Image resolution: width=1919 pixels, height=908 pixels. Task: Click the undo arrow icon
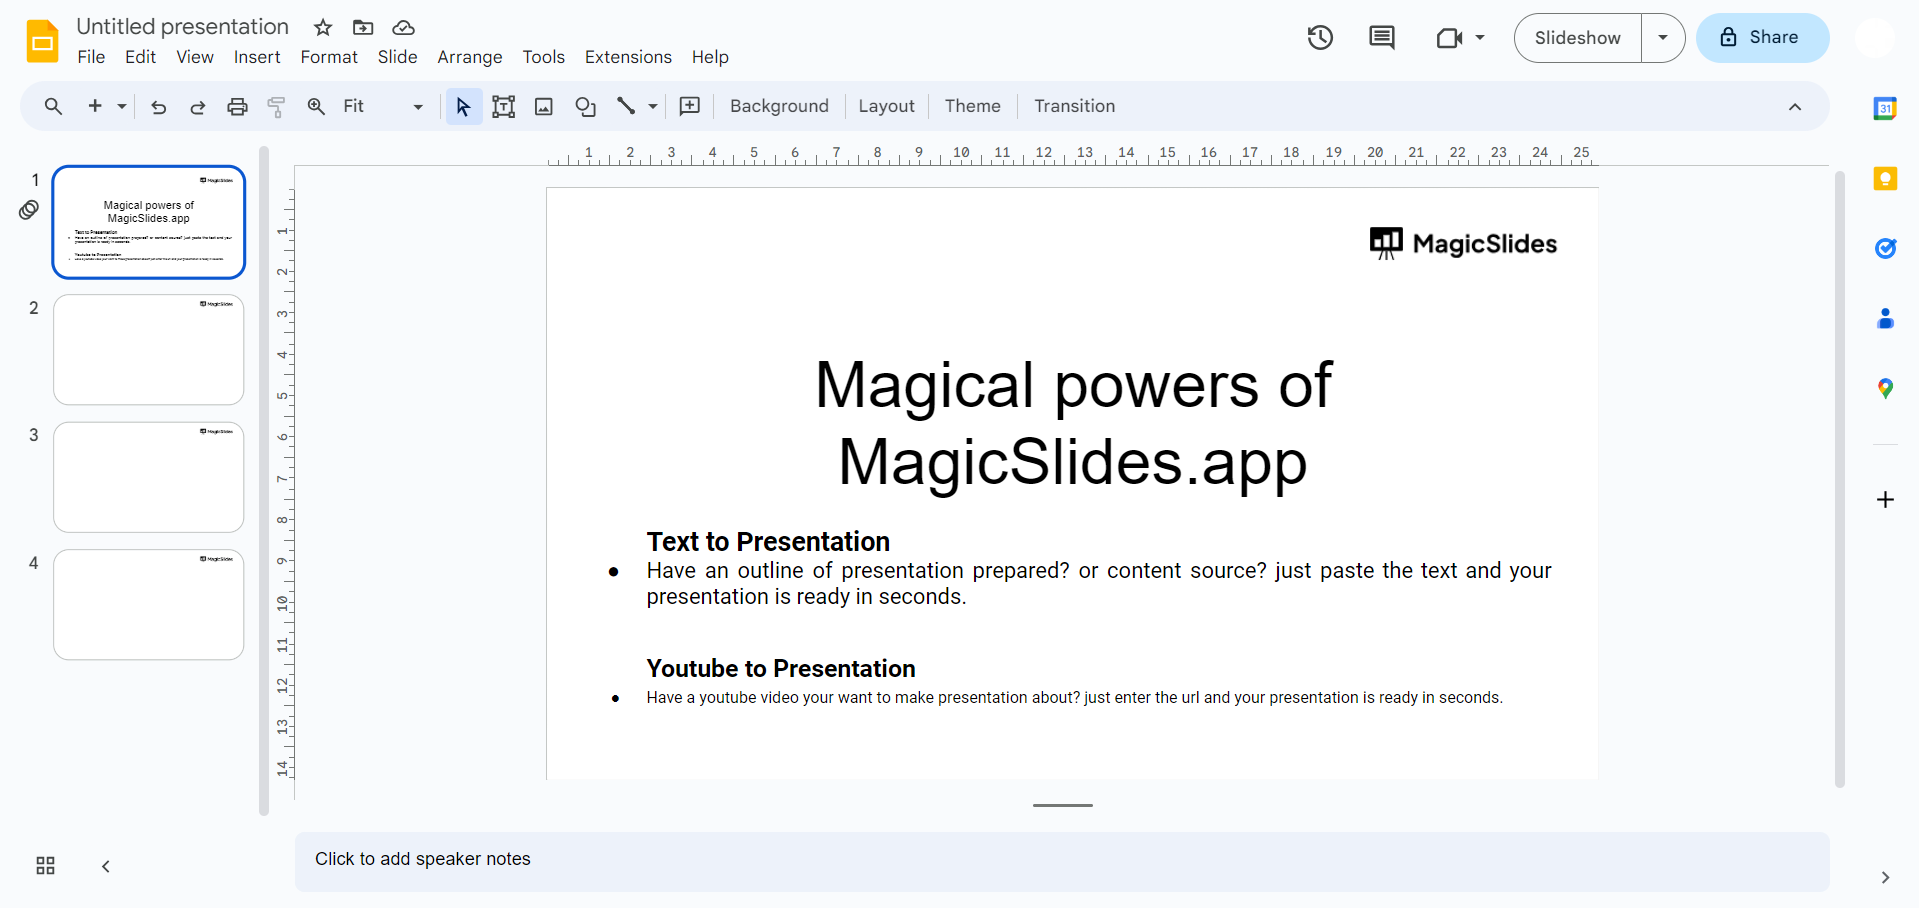[x=158, y=107]
